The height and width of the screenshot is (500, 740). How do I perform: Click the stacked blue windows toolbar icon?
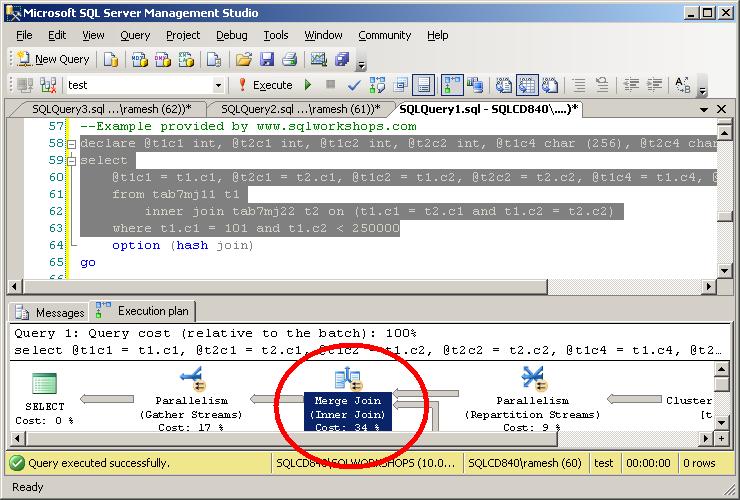click(x=342, y=59)
